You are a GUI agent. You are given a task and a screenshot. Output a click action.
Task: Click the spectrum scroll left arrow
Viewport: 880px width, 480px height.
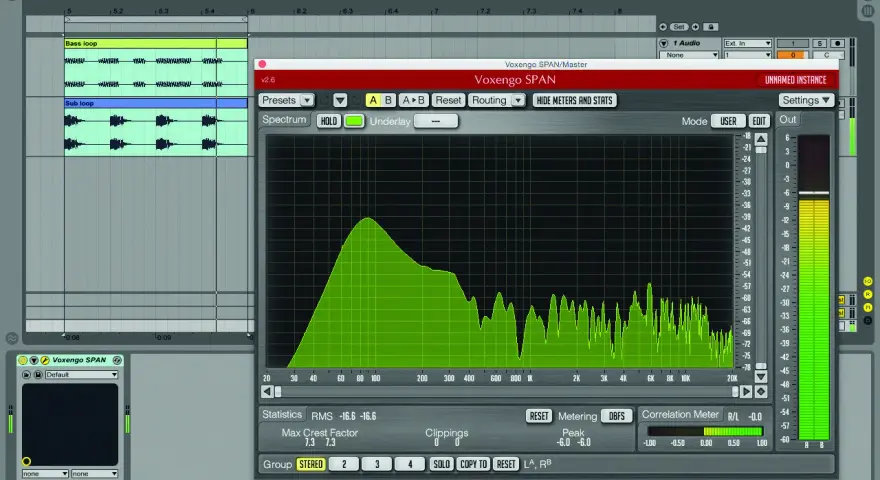pyautogui.click(x=267, y=392)
